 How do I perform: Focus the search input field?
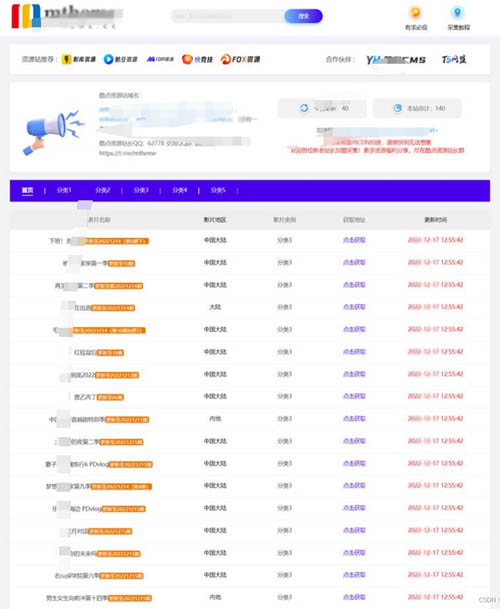(228, 16)
